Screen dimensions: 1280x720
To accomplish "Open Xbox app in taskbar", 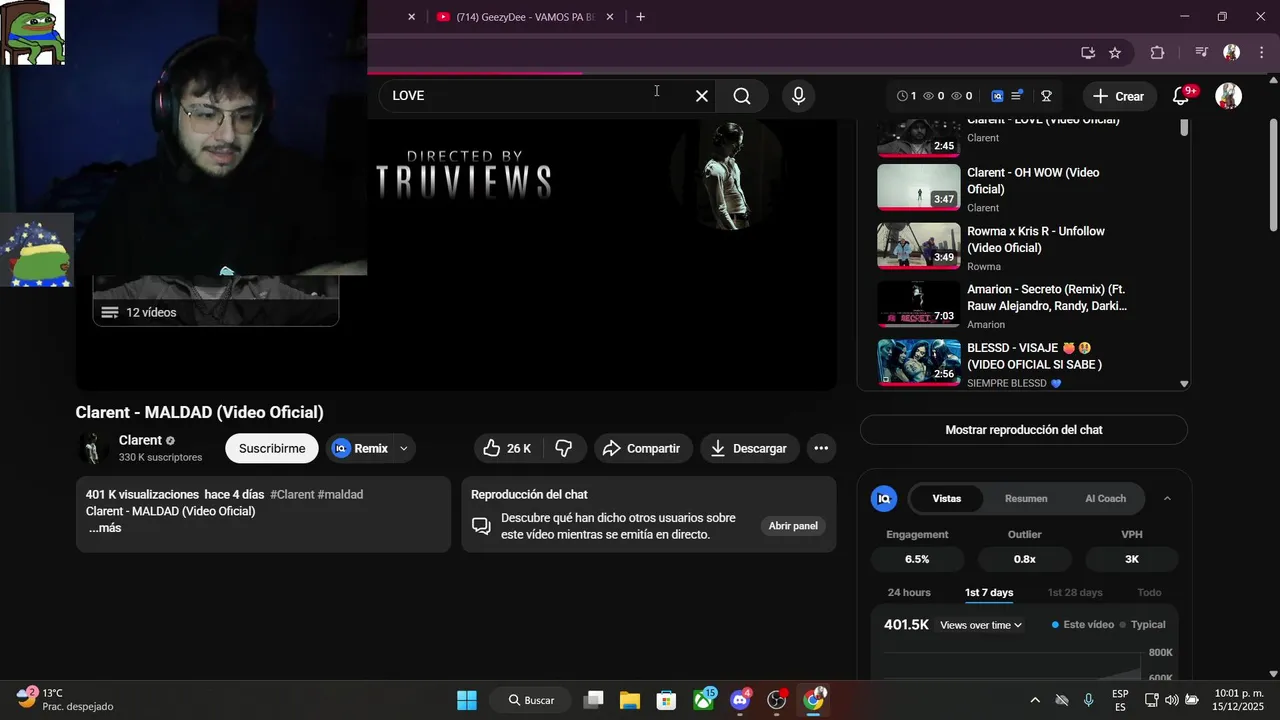I will (x=704, y=700).
